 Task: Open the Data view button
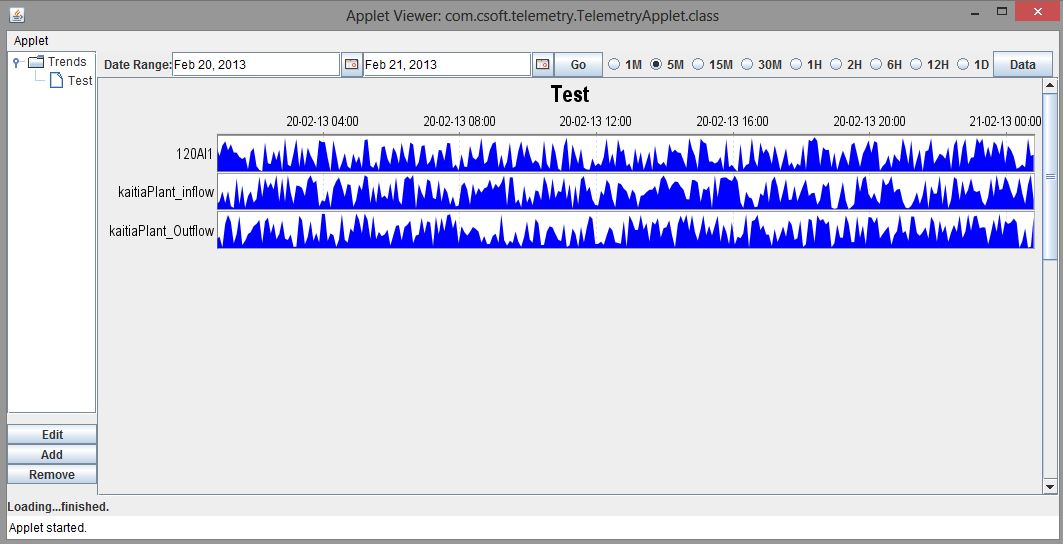pos(1022,64)
